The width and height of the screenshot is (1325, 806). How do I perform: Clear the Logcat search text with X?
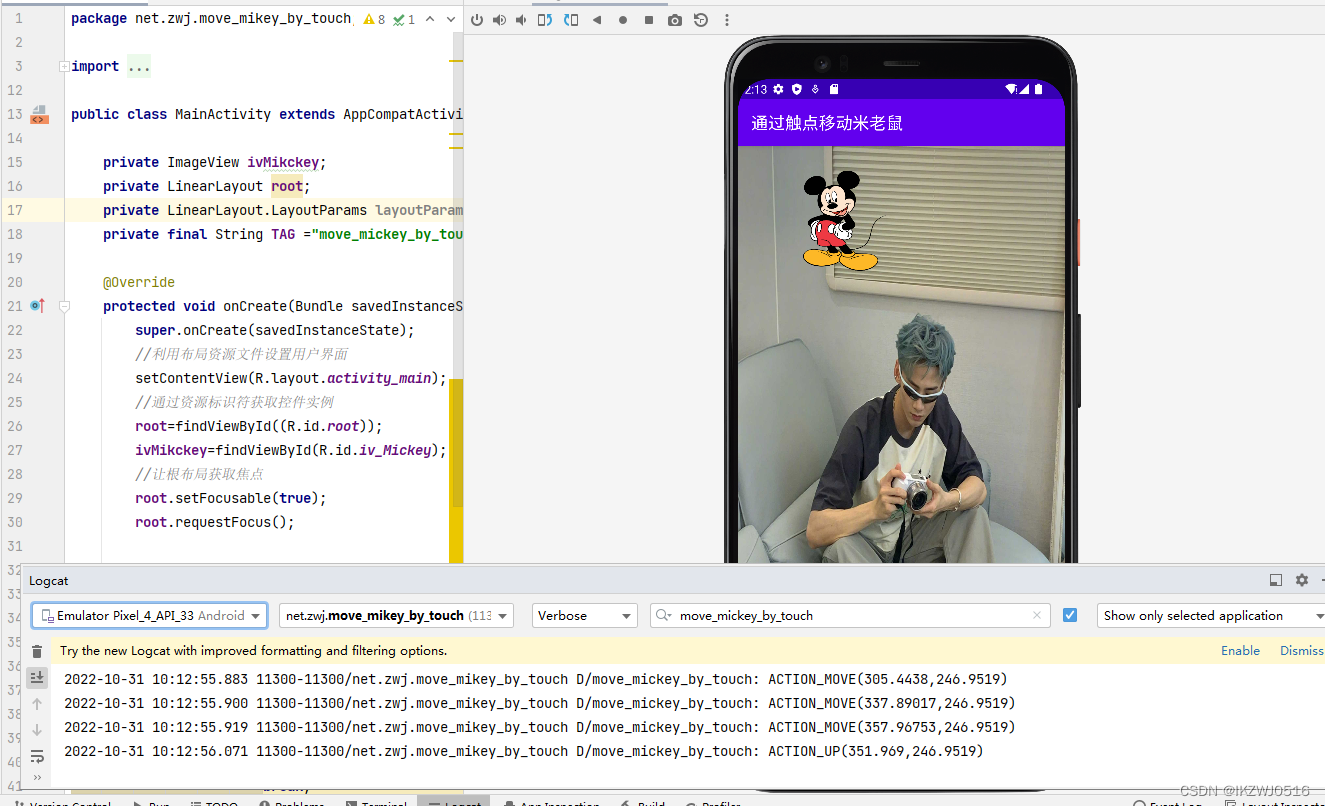coord(1037,616)
